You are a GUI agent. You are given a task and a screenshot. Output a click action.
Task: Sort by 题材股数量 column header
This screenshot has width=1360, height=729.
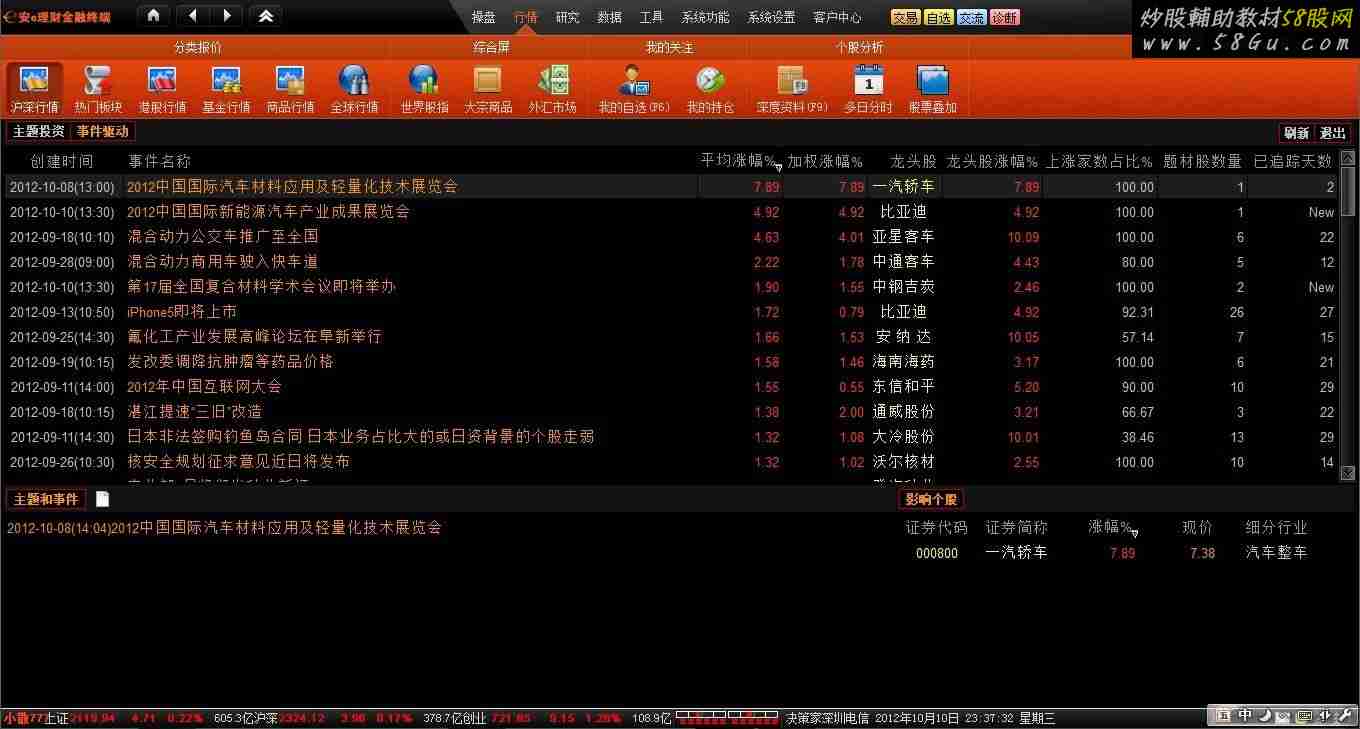pyautogui.click(x=1202, y=161)
